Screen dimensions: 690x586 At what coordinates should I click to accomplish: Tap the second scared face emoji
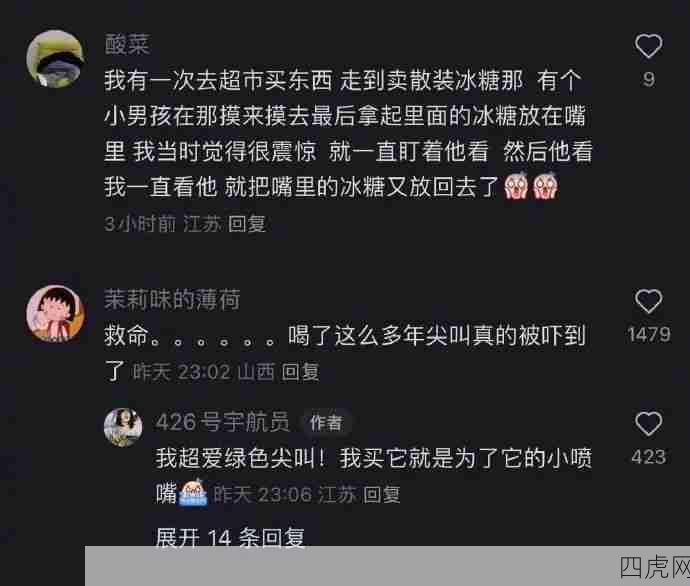[545, 187]
